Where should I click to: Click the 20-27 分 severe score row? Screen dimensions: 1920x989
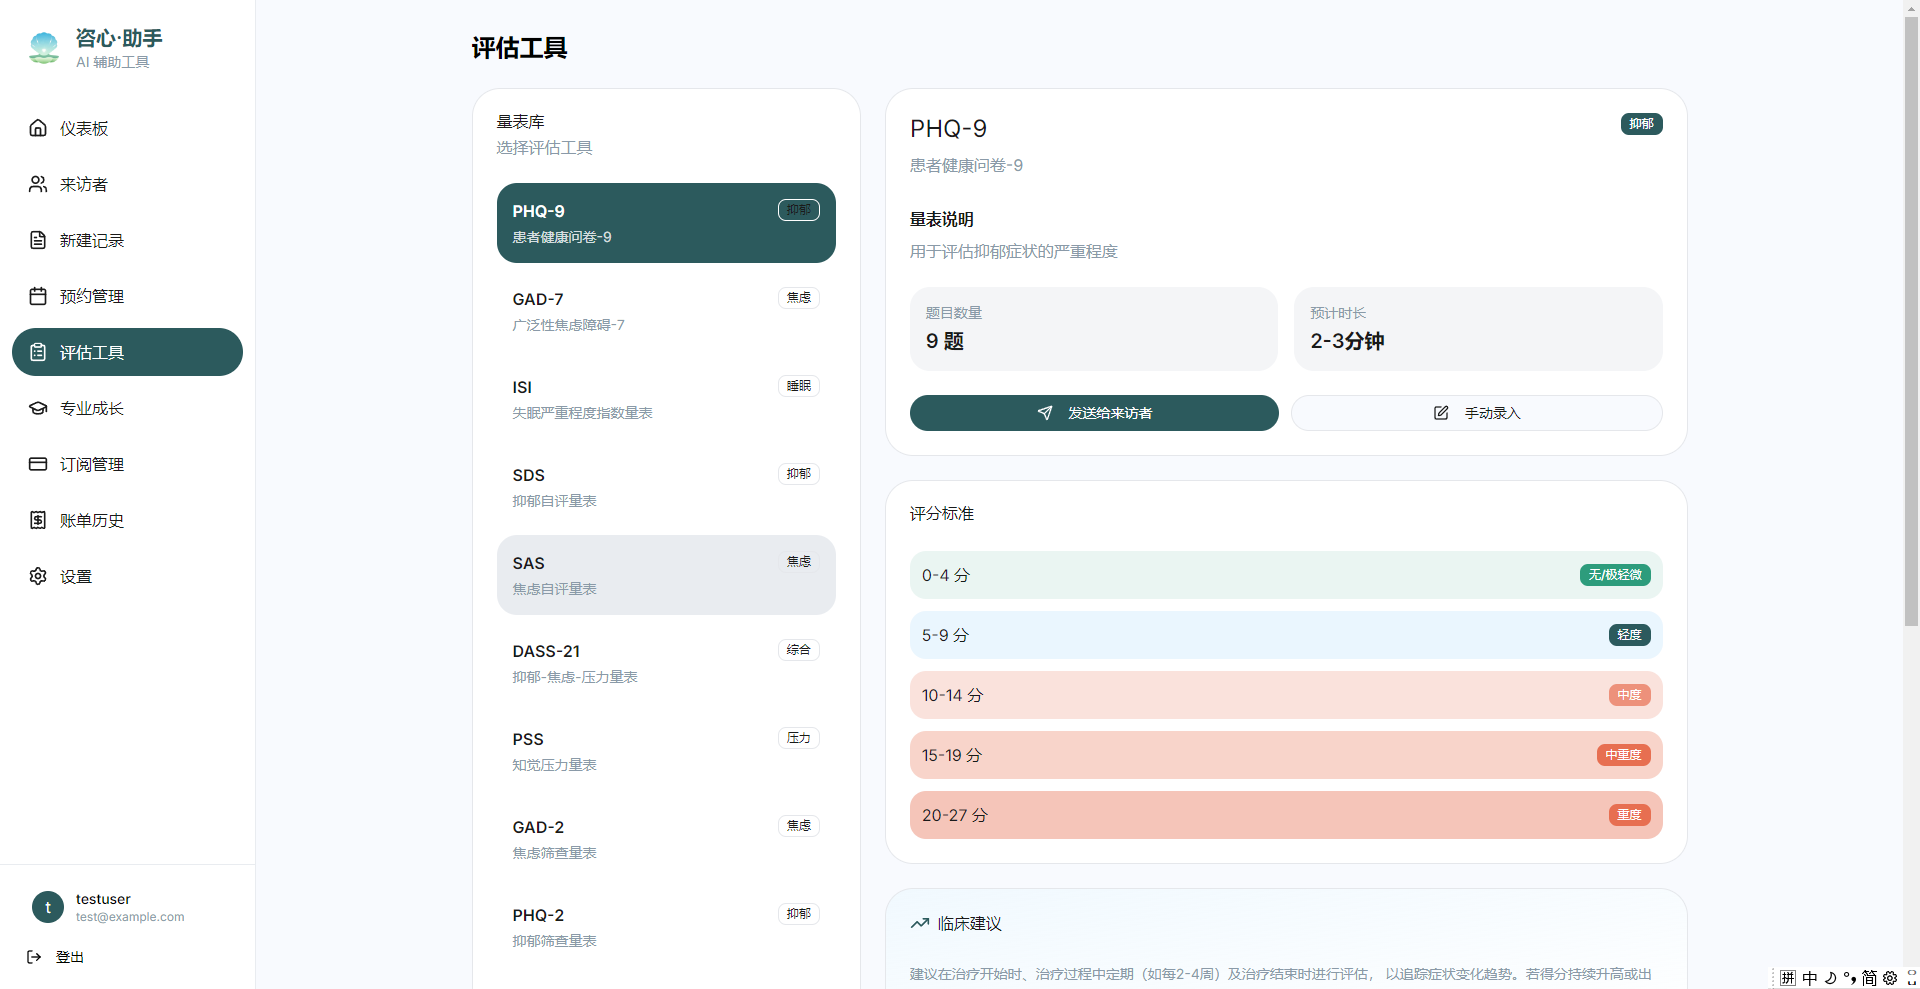coord(1286,815)
